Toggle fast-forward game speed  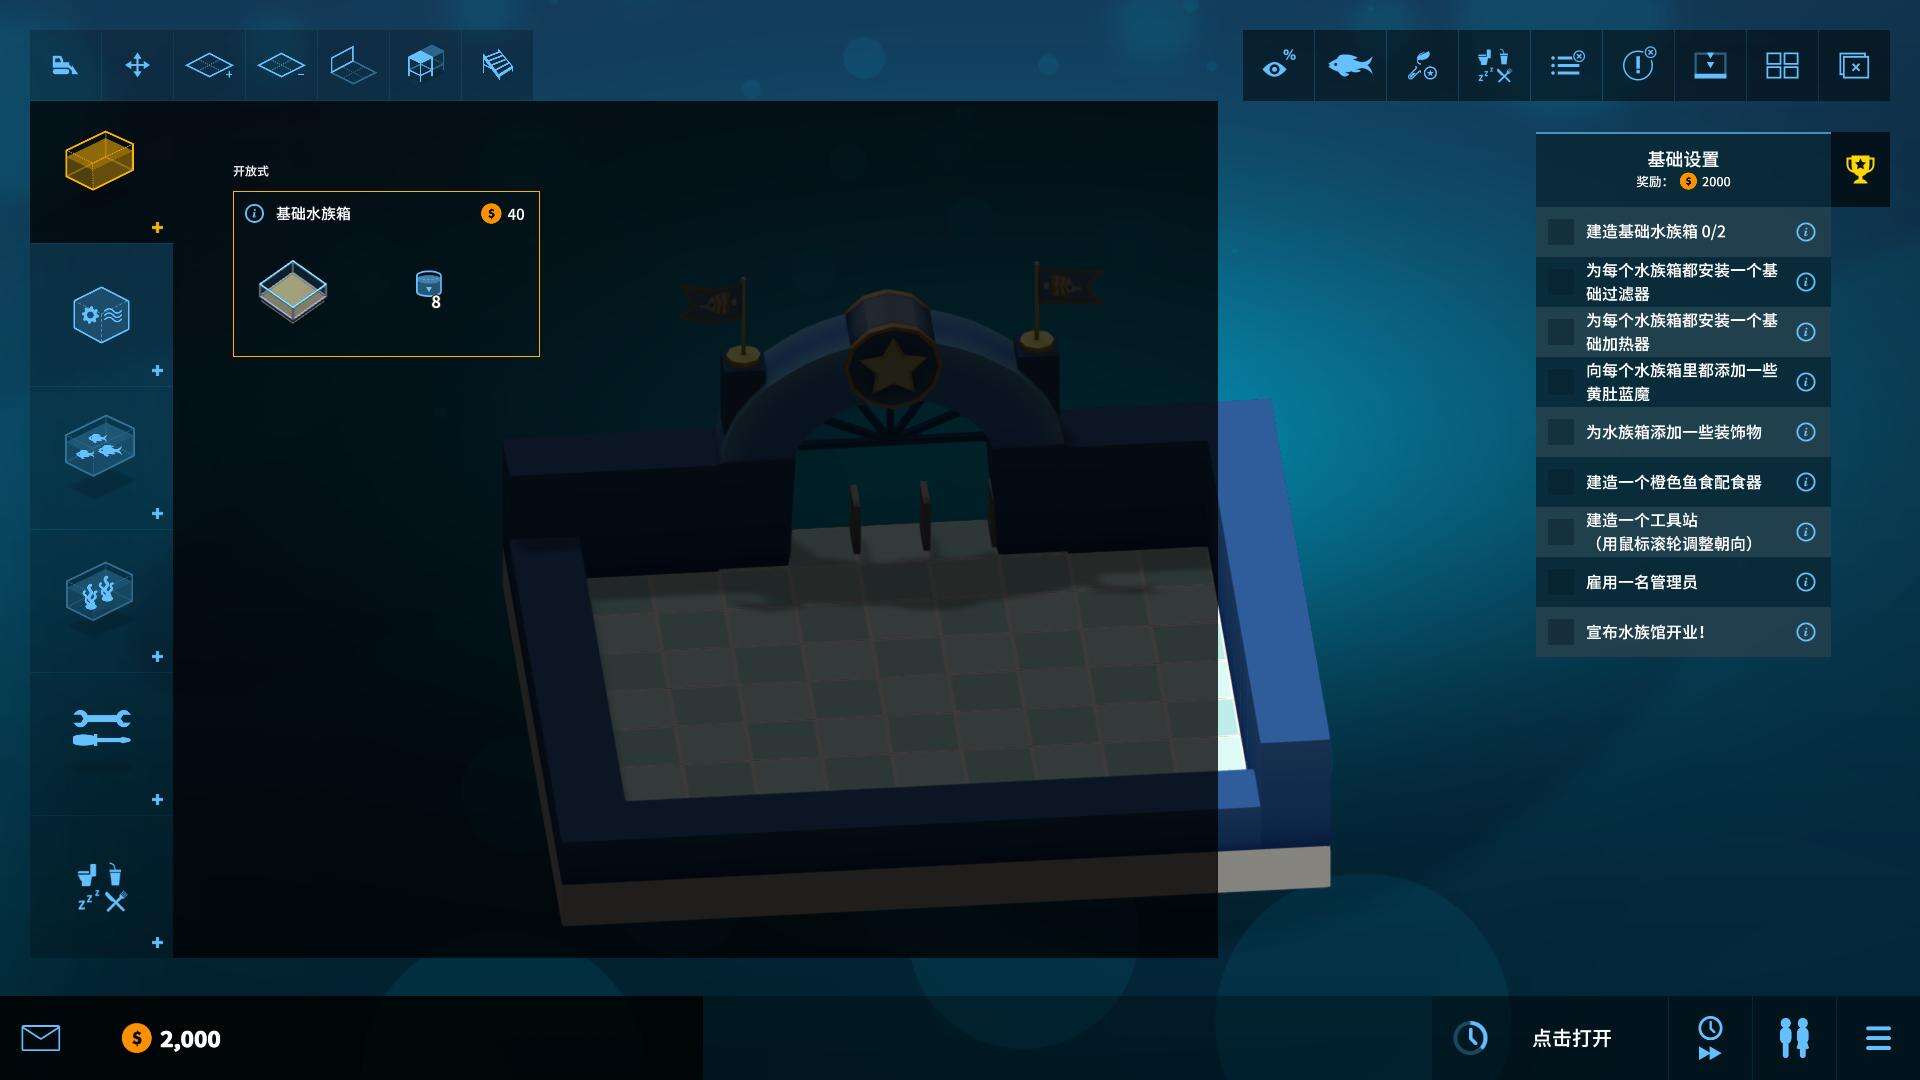point(1710,1038)
